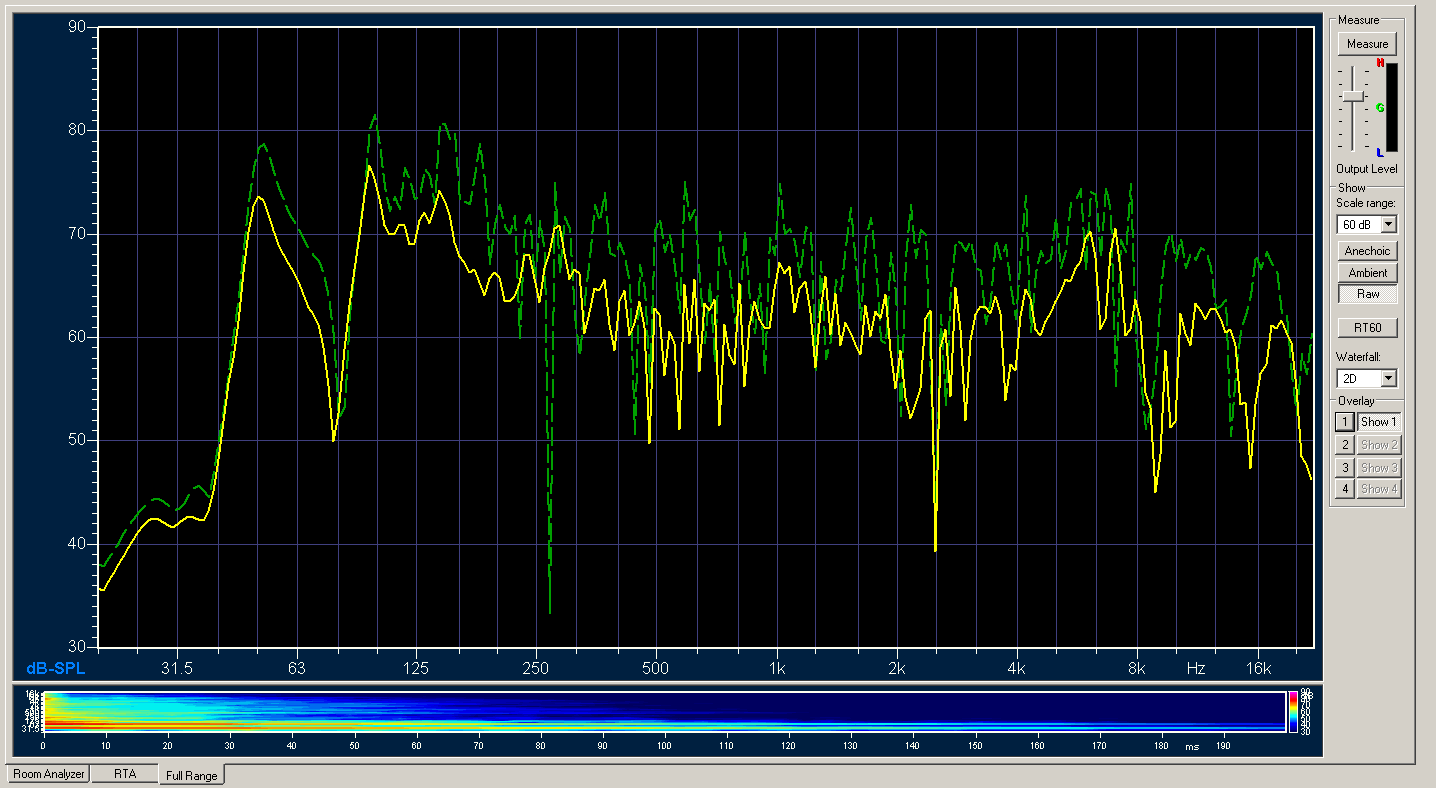Image resolution: width=1436 pixels, height=788 pixels.
Task: Click the waterfall color scale legend
Action: point(1293,712)
